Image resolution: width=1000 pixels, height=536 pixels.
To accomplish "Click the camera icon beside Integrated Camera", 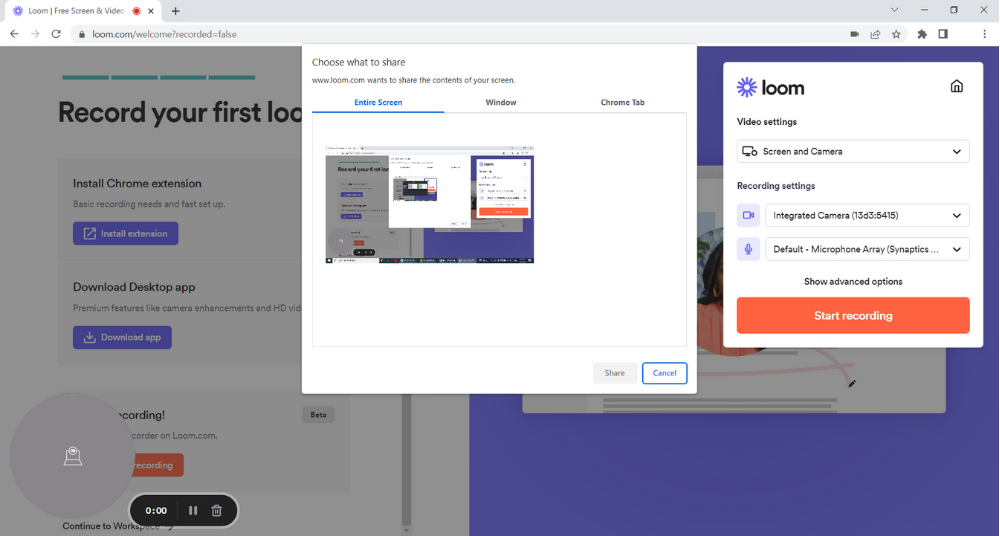I will pos(748,215).
